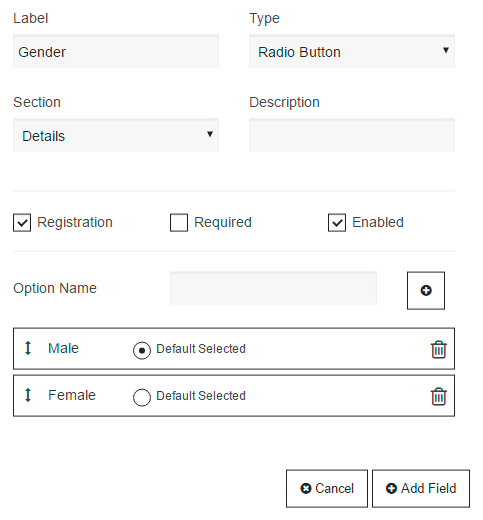Image resolution: width=483 pixels, height=520 pixels.
Task: Click the Option Name text field
Action: (x=273, y=288)
